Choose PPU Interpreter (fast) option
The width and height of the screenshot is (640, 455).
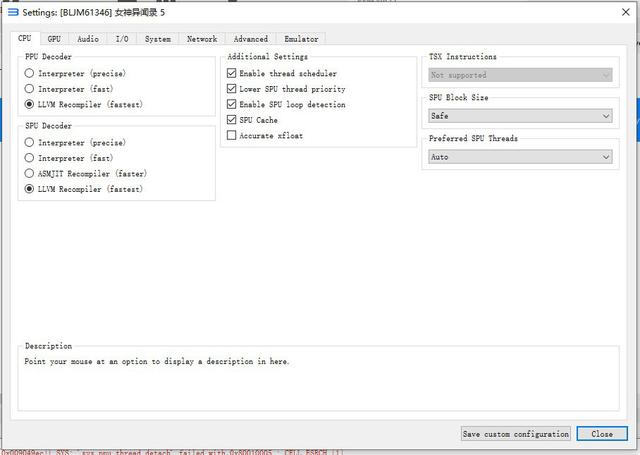pyautogui.click(x=30, y=89)
